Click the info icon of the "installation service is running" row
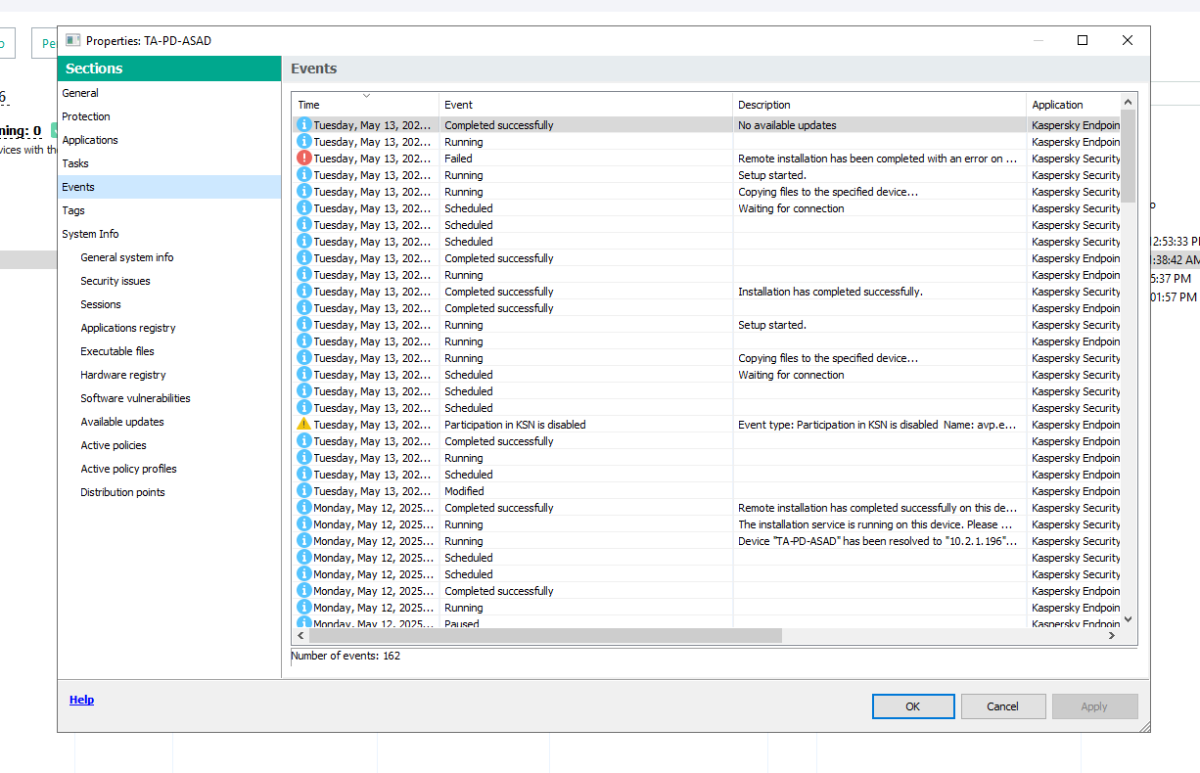The width and height of the screenshot is (1200, 773). 304,524
